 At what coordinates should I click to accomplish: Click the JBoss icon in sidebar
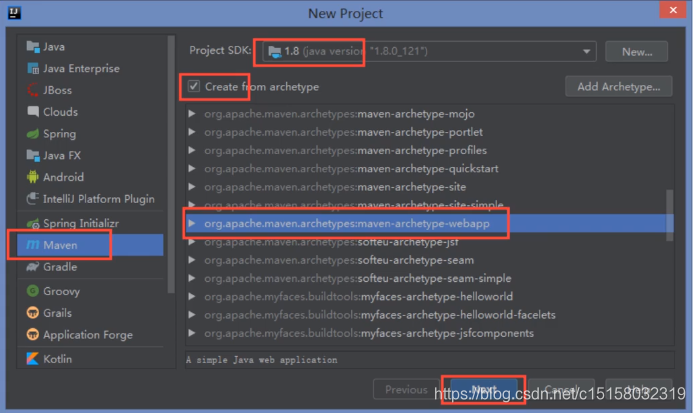coord(33,90)
